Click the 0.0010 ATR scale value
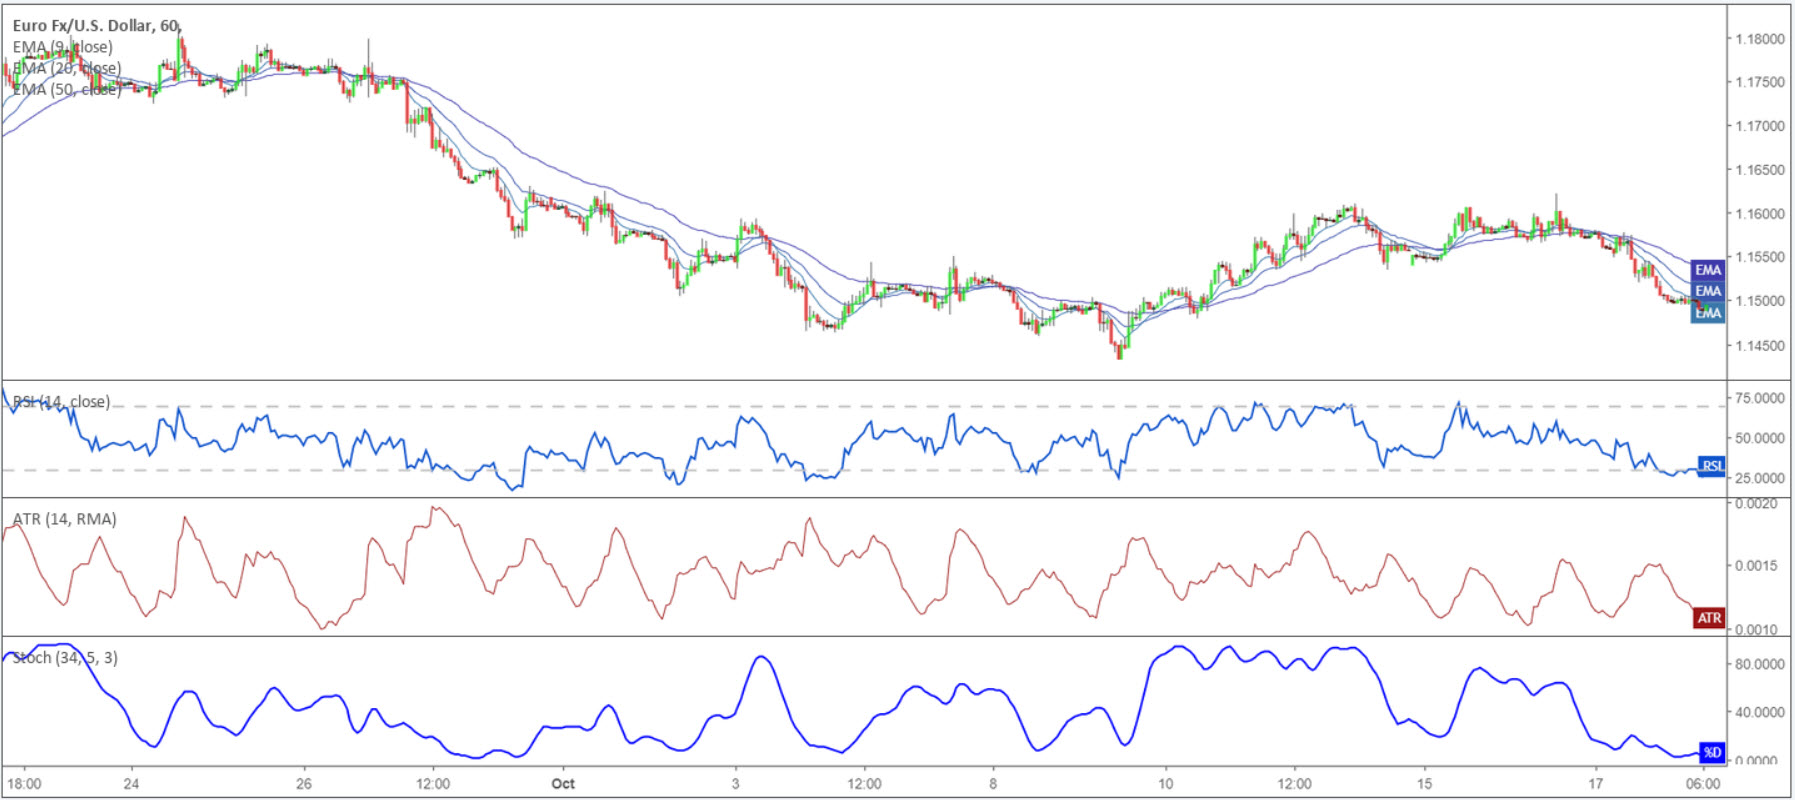1795x800 pixels. 1756,629
